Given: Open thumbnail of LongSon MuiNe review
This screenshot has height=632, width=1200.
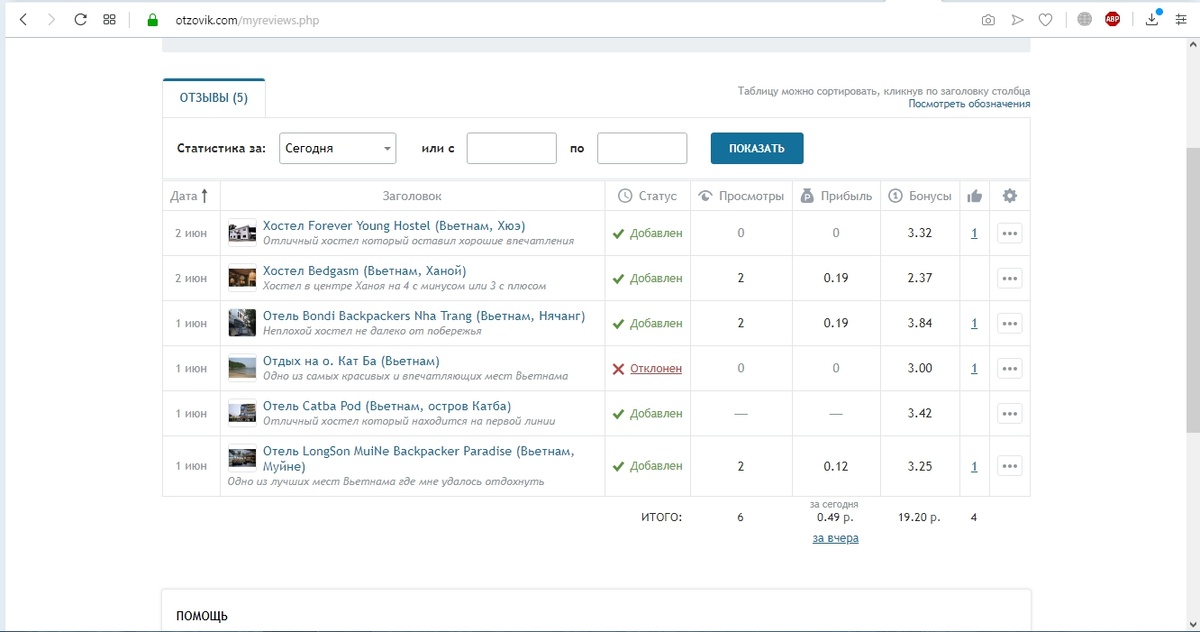Looking at the screenshot, I should tap(242, 458).
